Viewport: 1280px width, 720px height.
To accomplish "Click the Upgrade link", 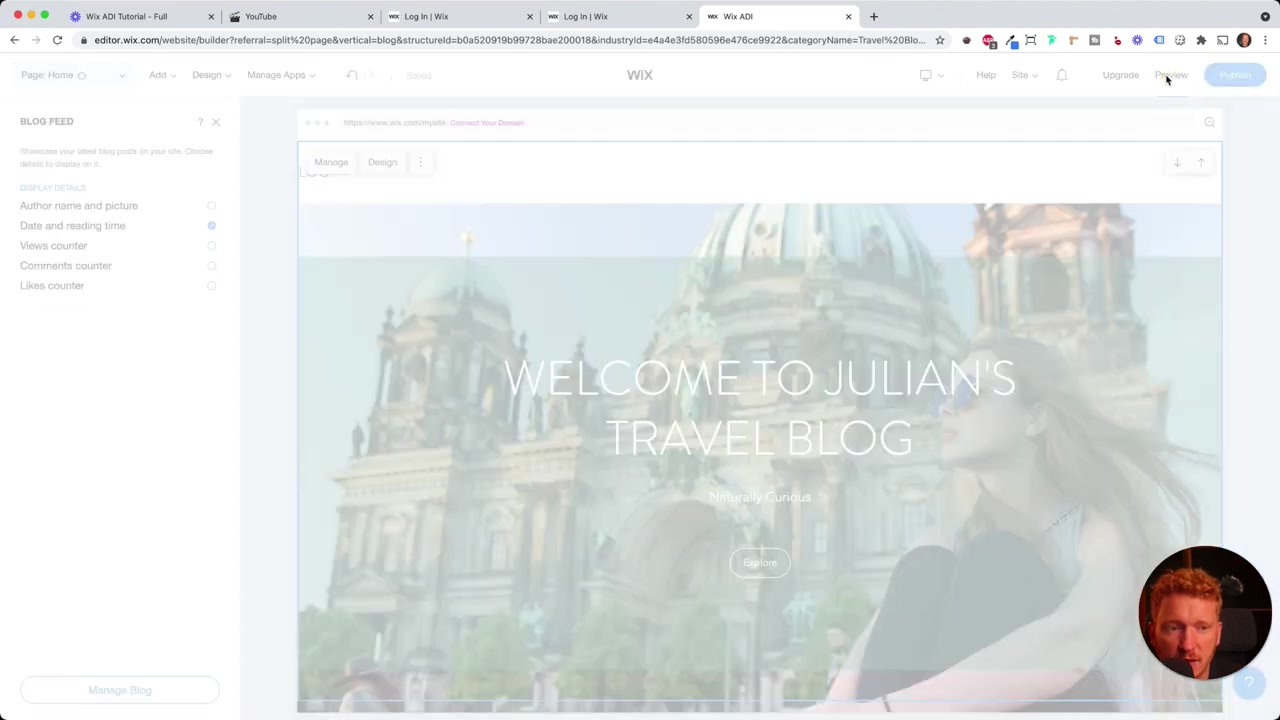I will (x=1120, y=75).
